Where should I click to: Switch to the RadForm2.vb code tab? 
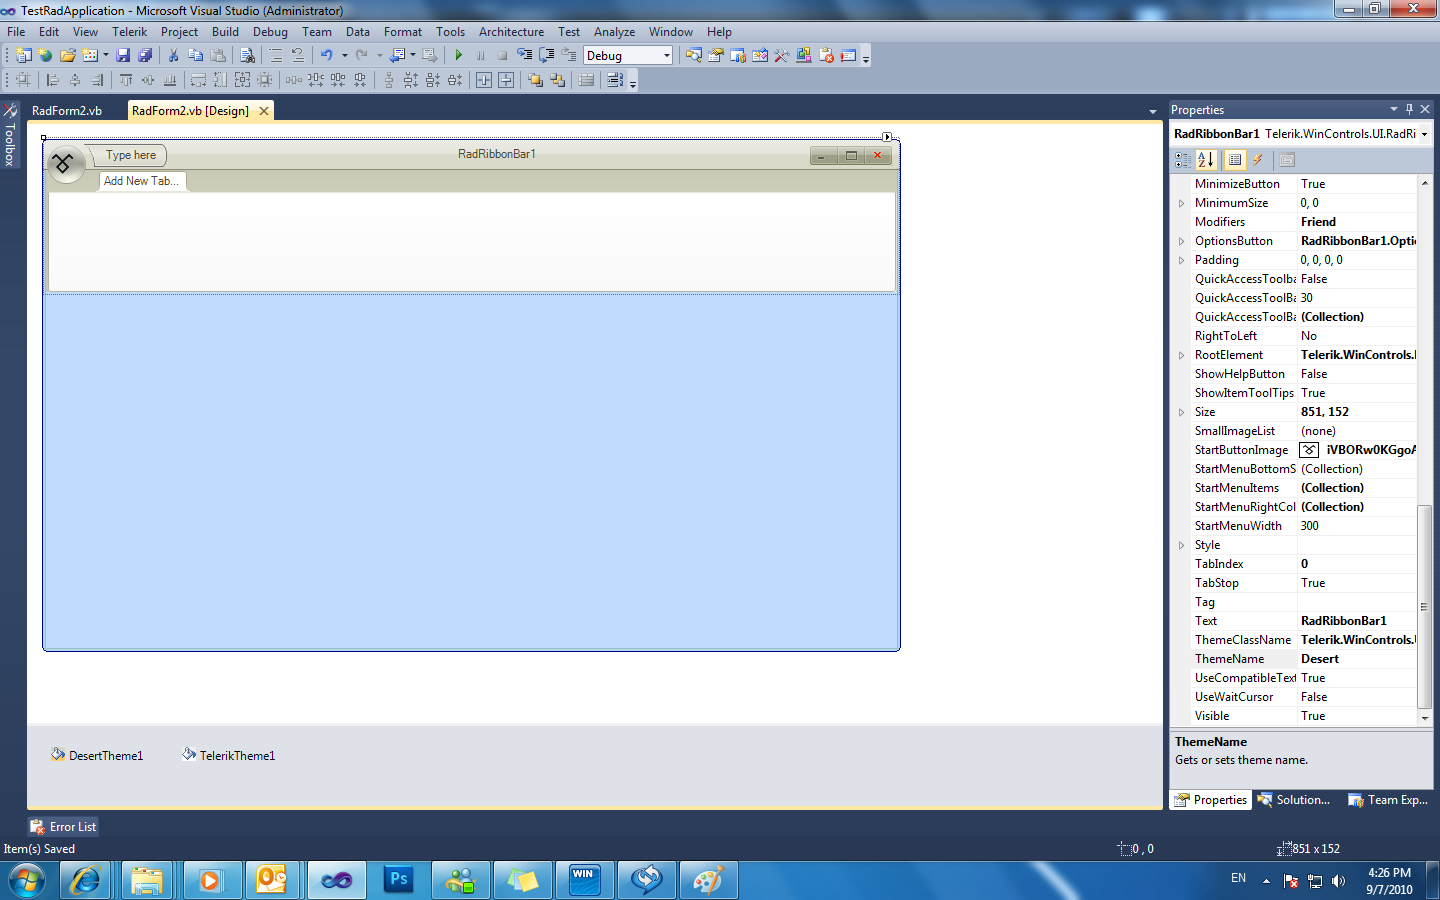[67, 111]
